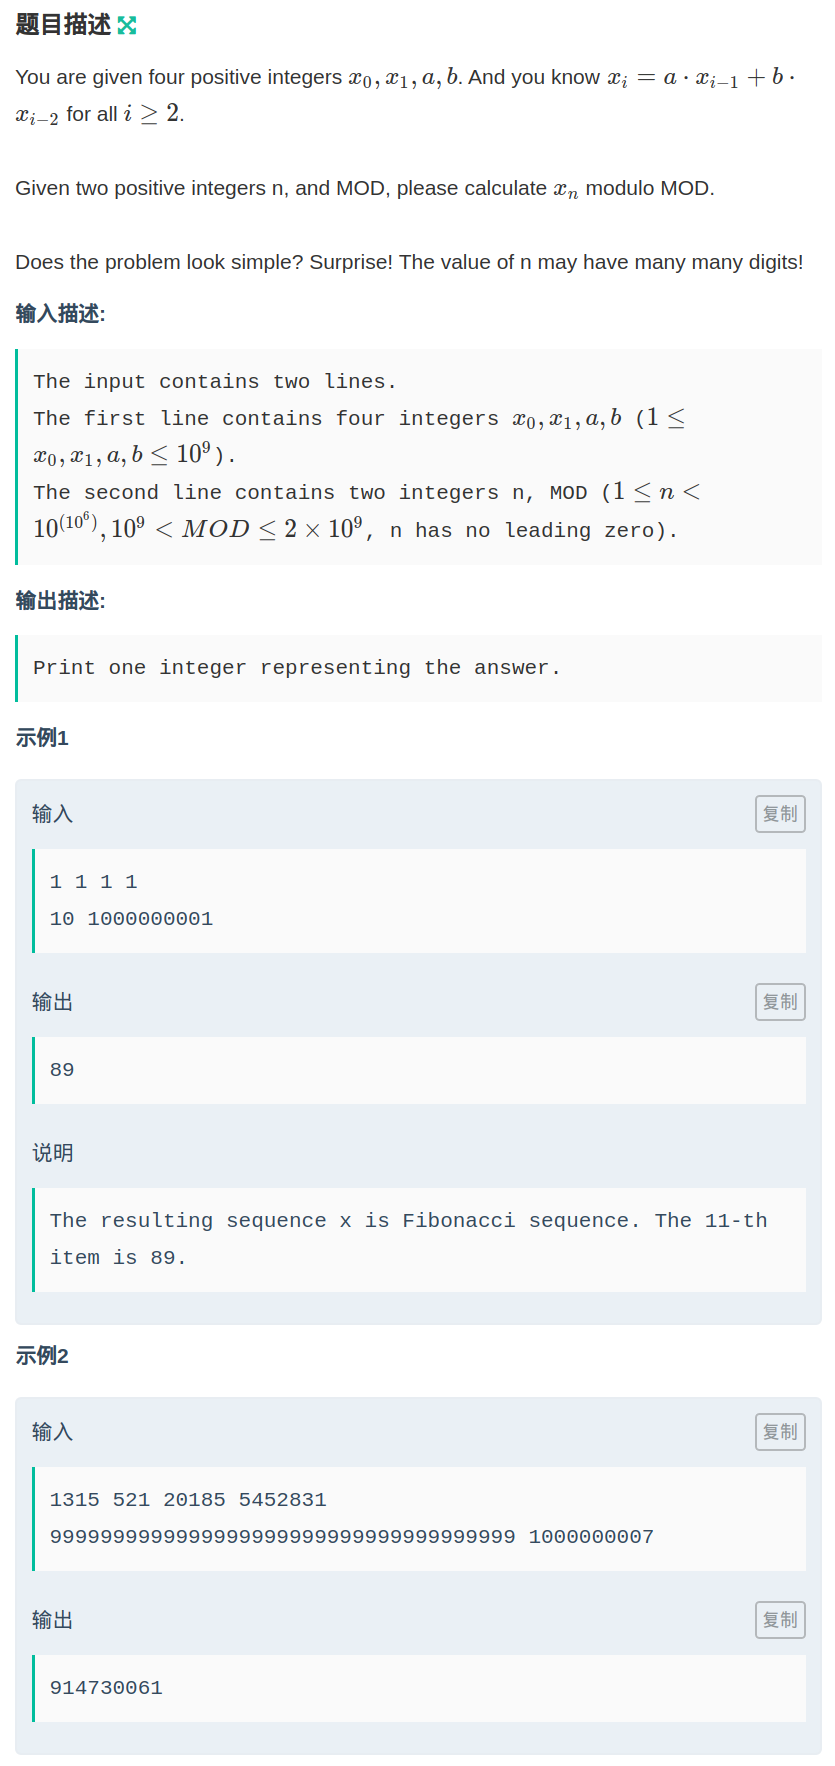Image resolution: width=835 pixels, height=1766 pixels.
Task: Click the 说明 label in 示例1
Action: [x=52, y=1153]
